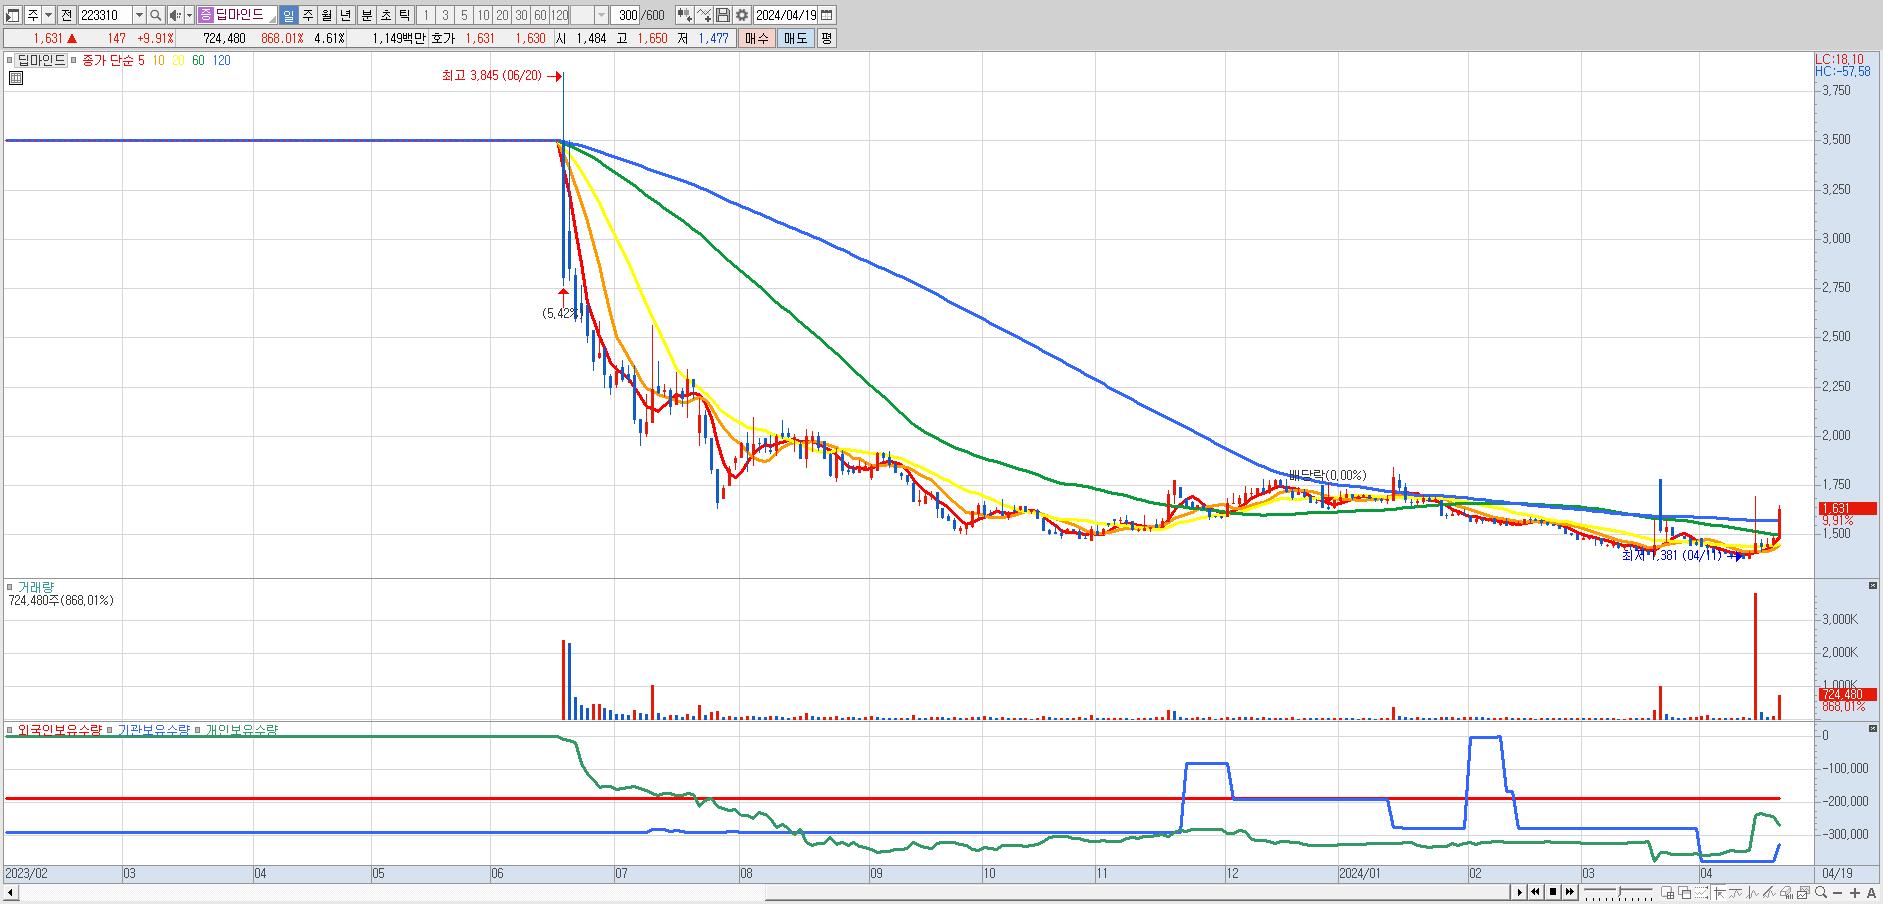Select the 분 (minute) period toggle

366,15
